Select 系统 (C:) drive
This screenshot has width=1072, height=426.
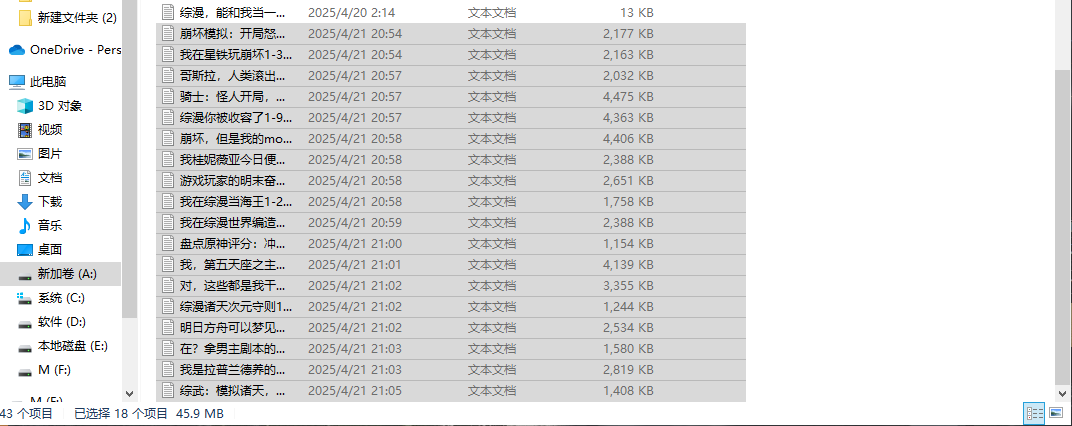pyautogui.click(x=61, y=298)
